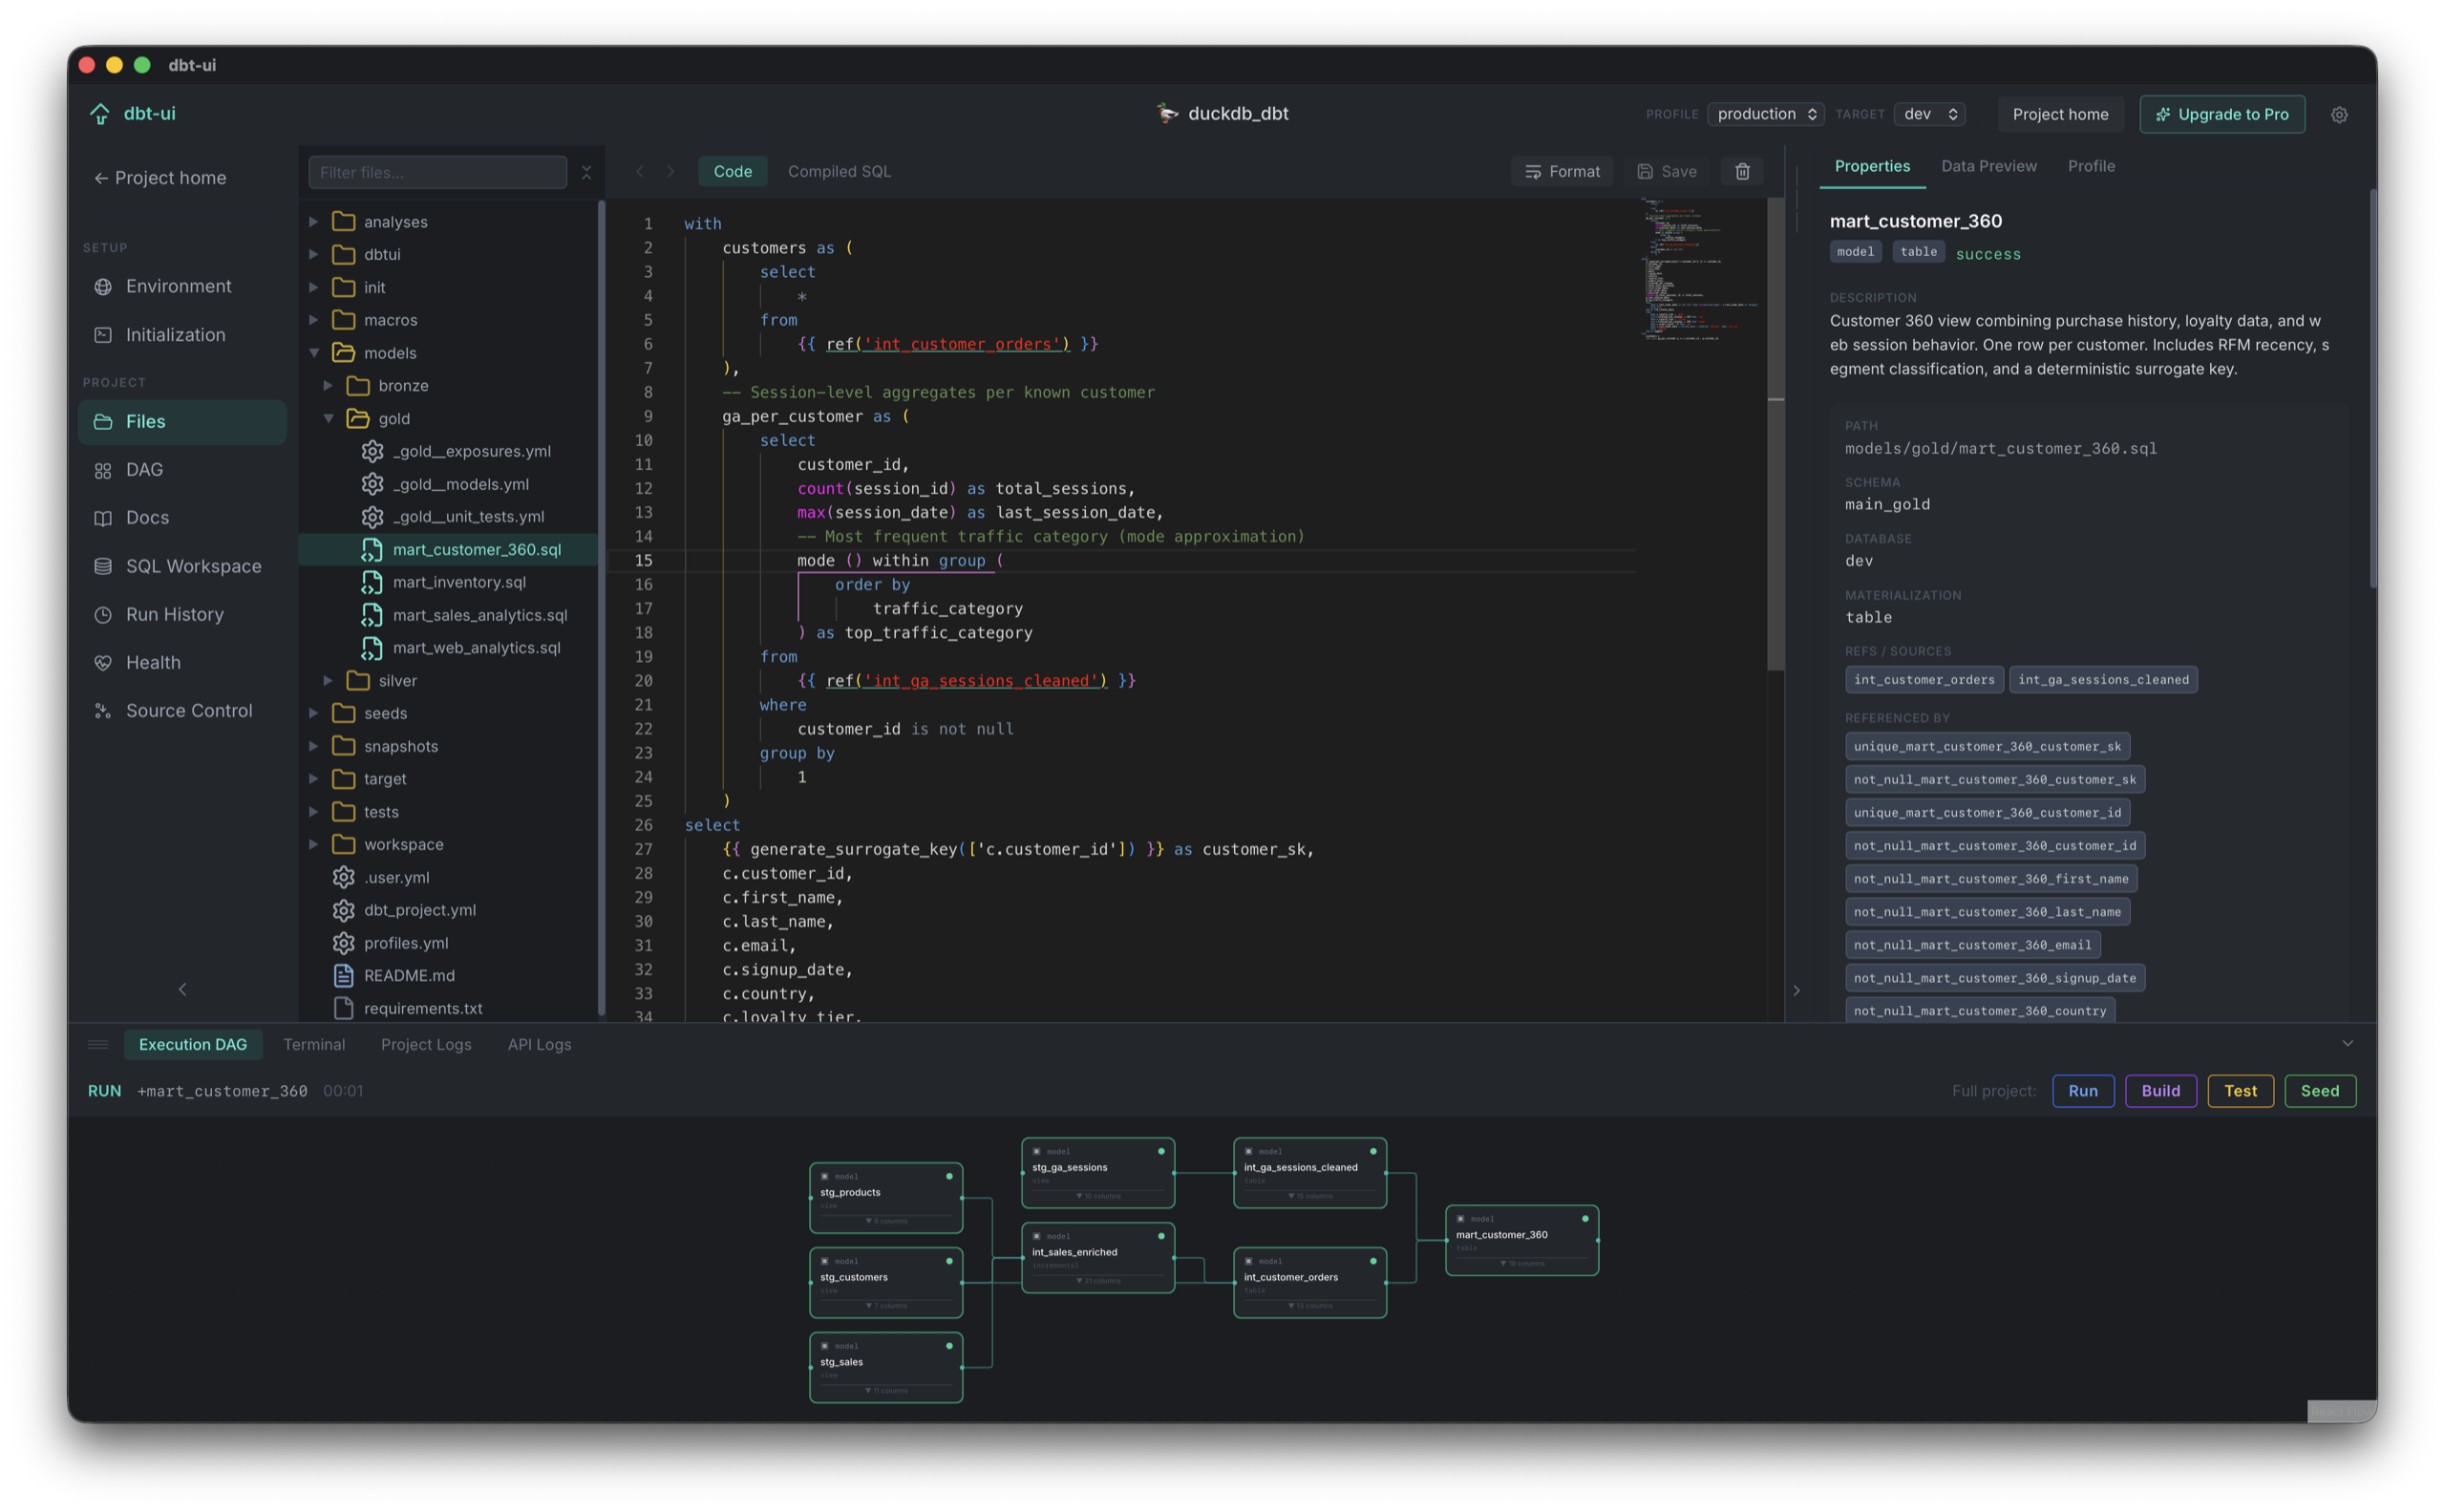Select mart_customer_360 DAG node
Image resolution: width=2445 pixels, height=1512 pixels.
click(1522, 1240)
